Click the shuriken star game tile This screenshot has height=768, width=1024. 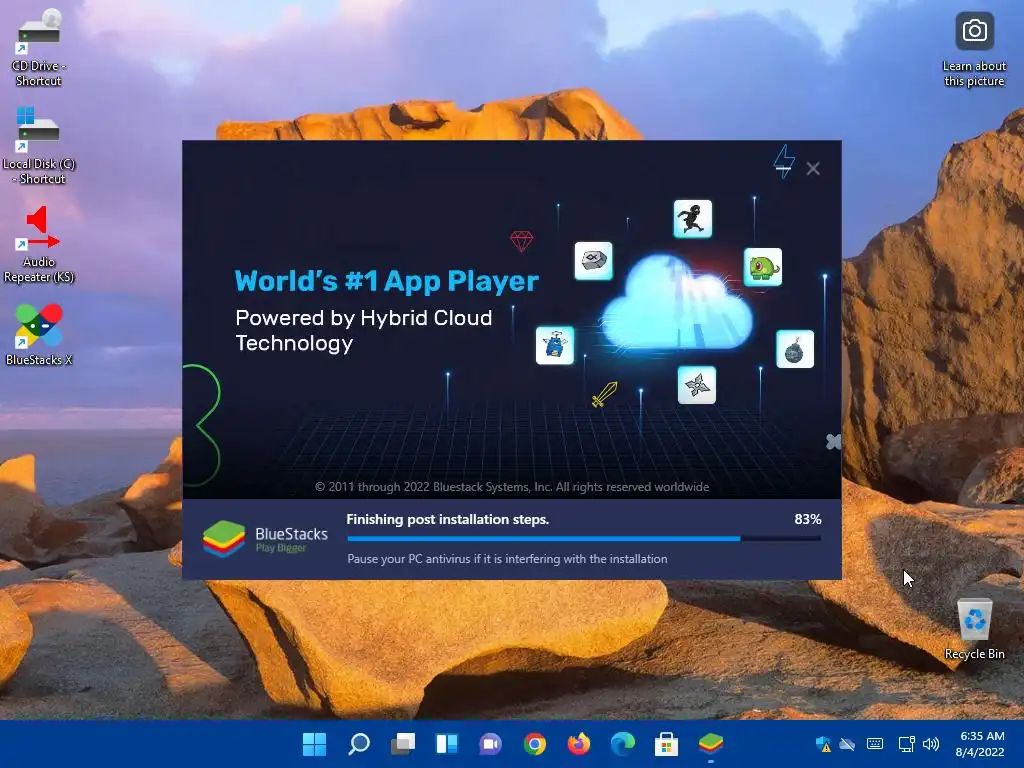pos(697,385)
